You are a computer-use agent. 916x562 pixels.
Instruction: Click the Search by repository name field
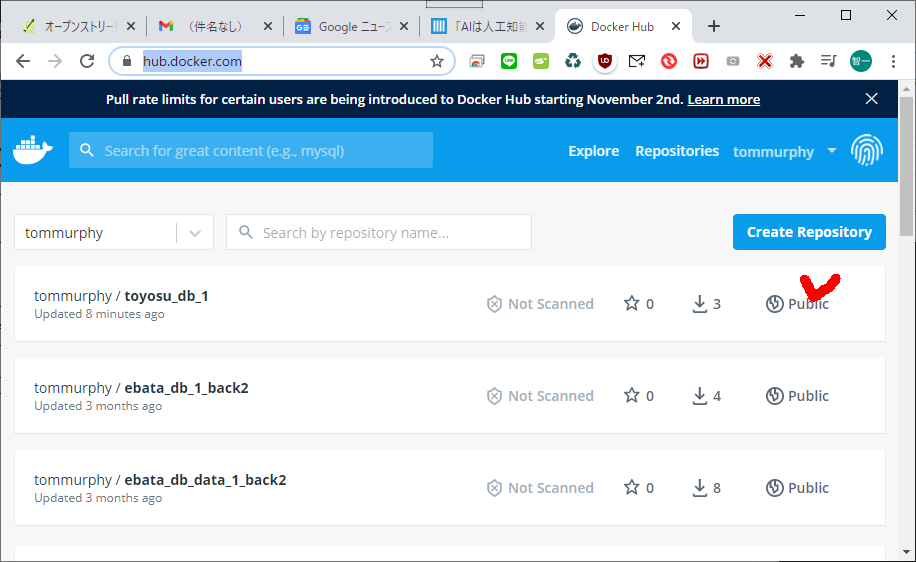390,233
